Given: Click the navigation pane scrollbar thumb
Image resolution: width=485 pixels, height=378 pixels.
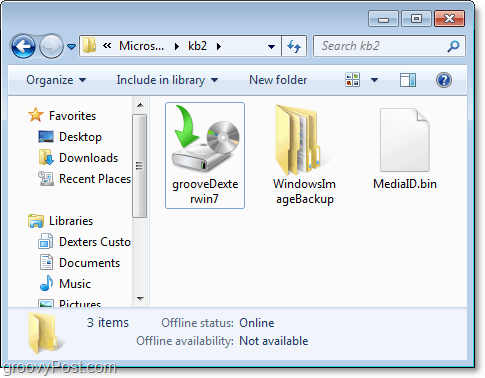Looking at the screenshot, I should click(x=139, y=166).
